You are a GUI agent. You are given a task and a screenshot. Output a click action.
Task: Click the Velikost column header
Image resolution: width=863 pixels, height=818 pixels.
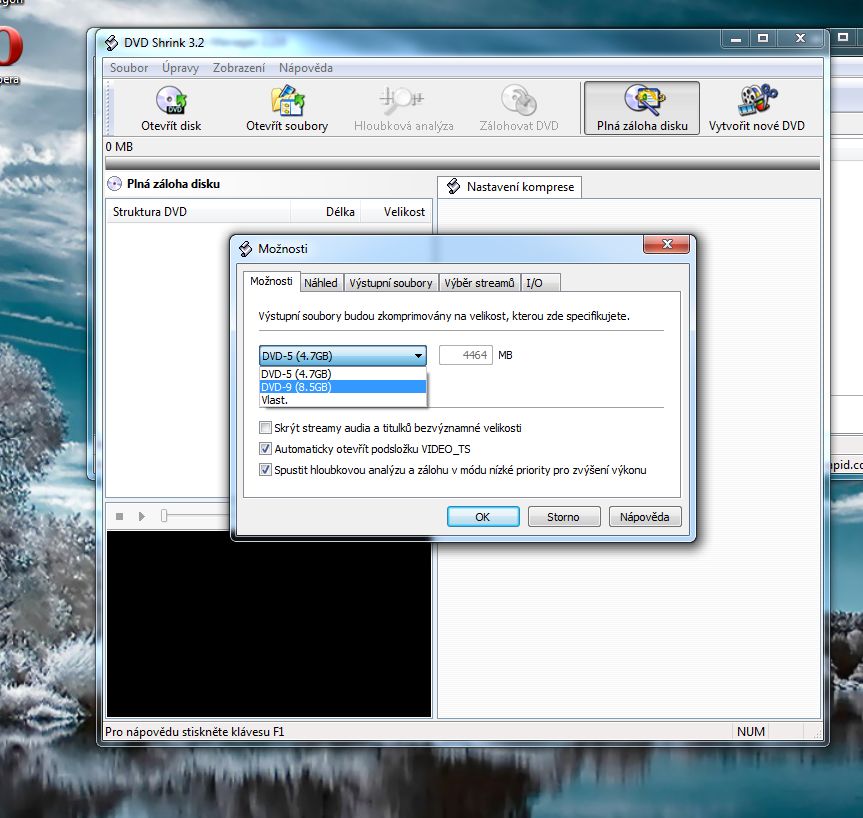click(396, 212)
